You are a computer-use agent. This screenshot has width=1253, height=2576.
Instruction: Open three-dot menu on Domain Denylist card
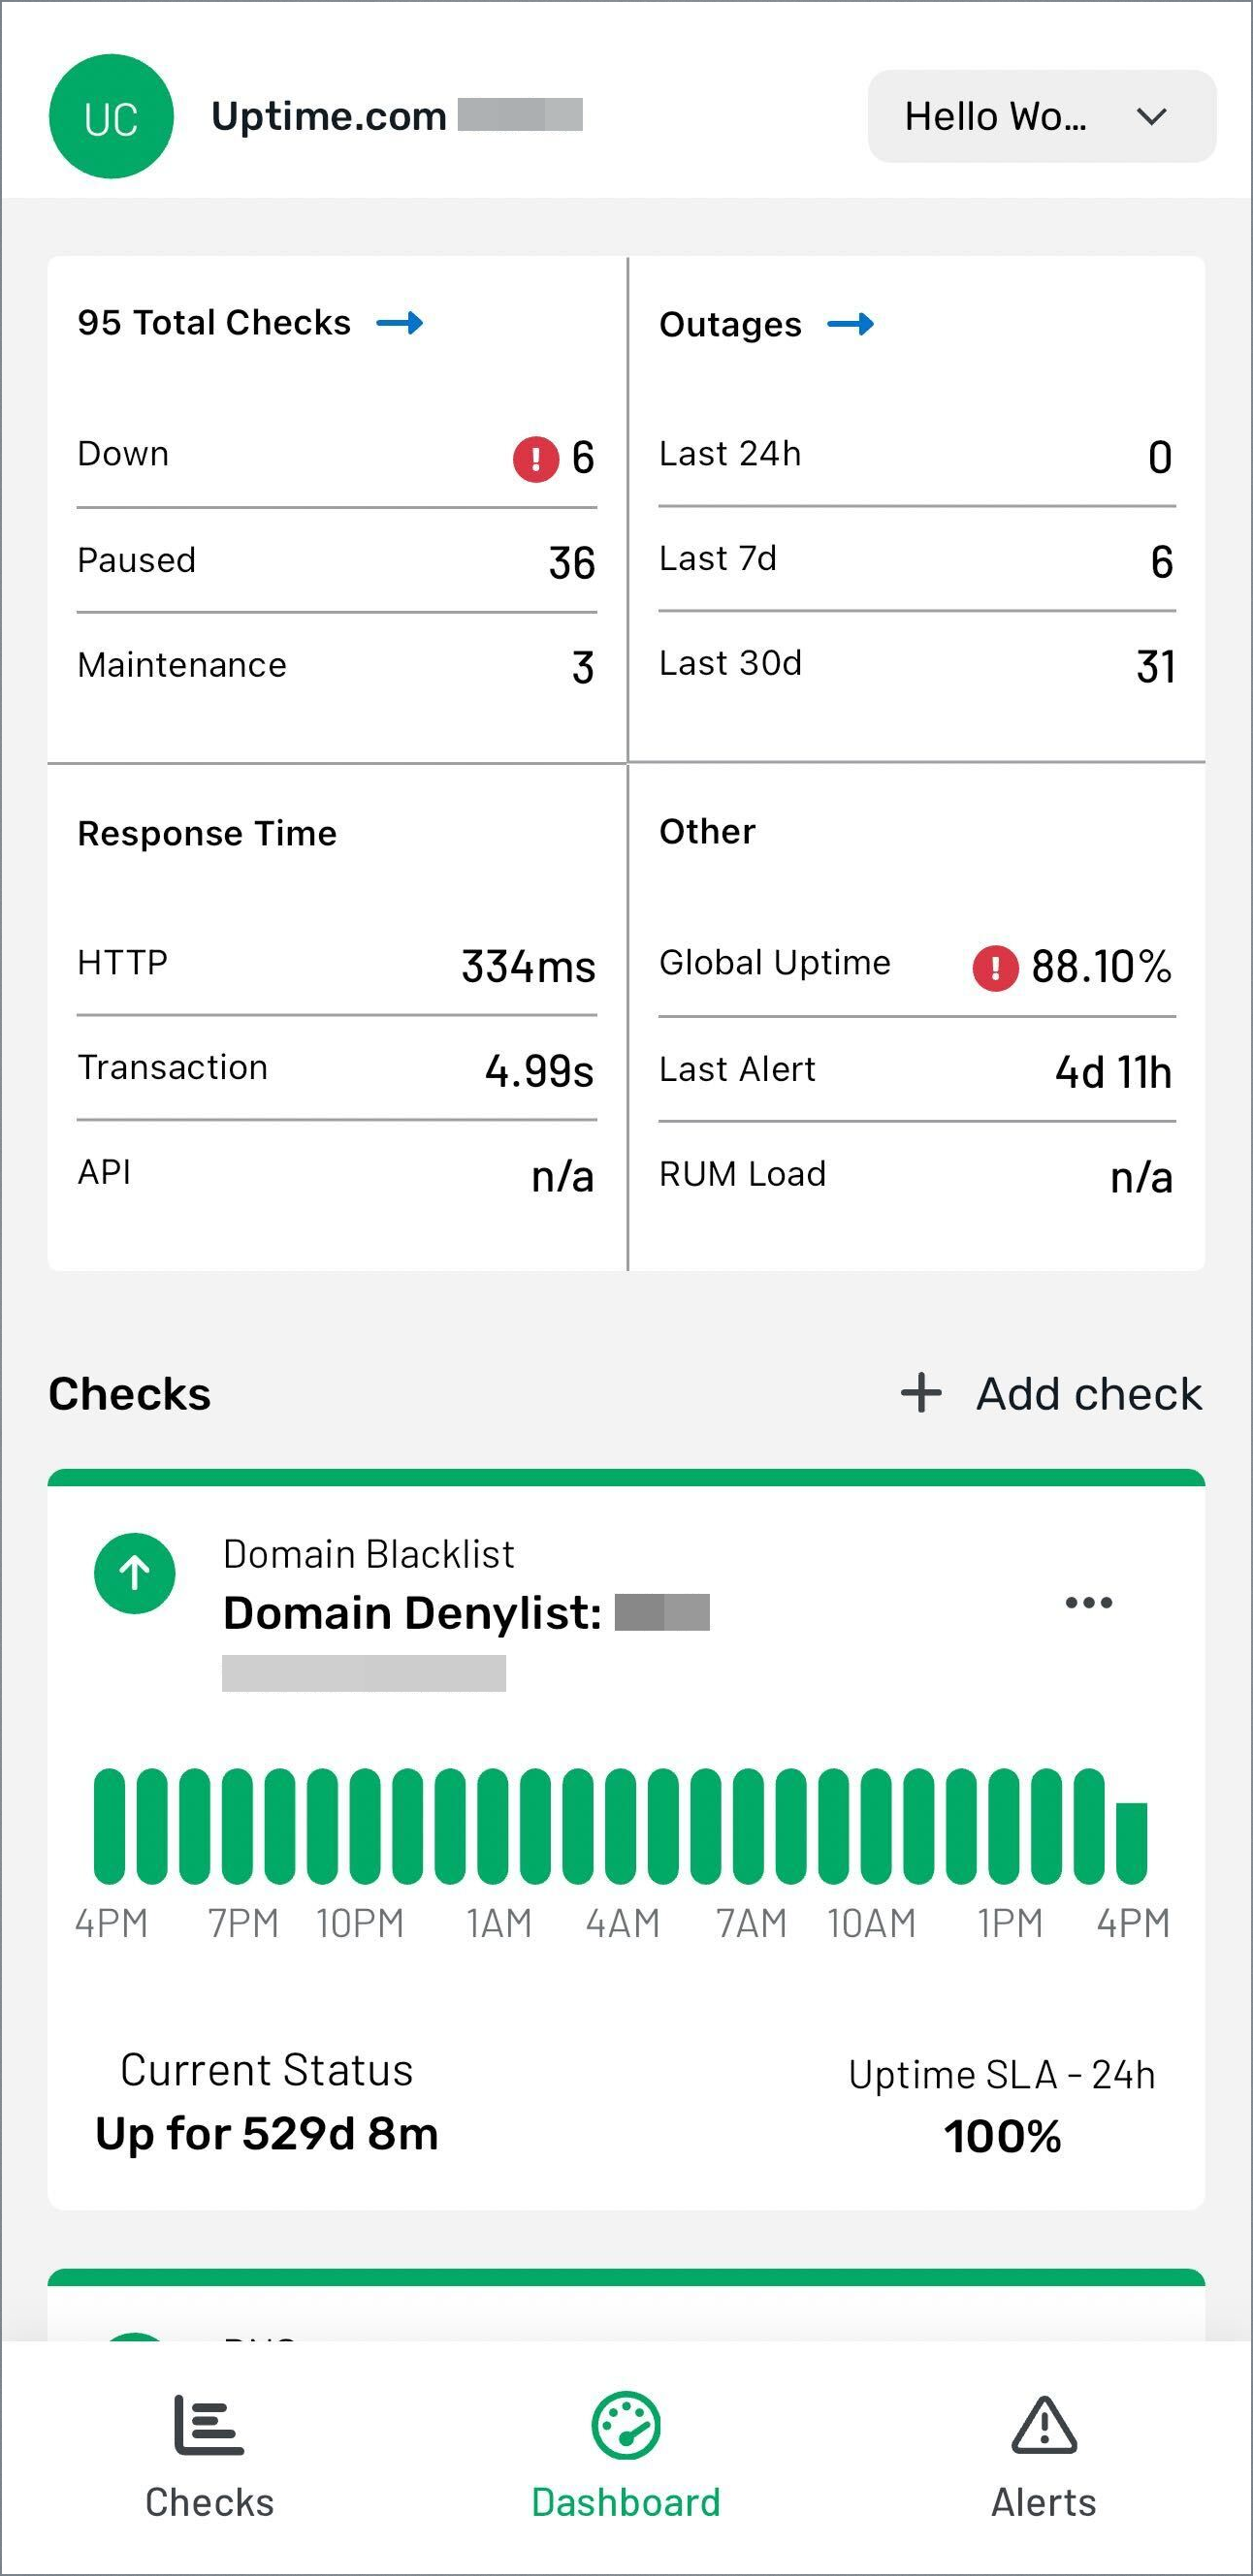pos(1088,1603)
